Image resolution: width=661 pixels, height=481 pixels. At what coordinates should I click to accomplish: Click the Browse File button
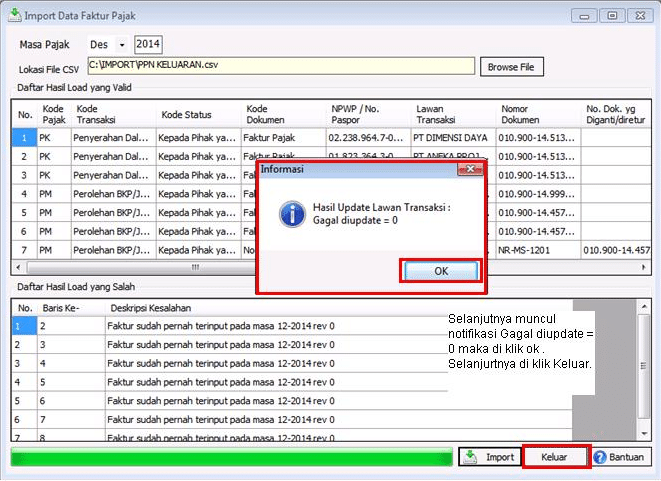point(513,67)
